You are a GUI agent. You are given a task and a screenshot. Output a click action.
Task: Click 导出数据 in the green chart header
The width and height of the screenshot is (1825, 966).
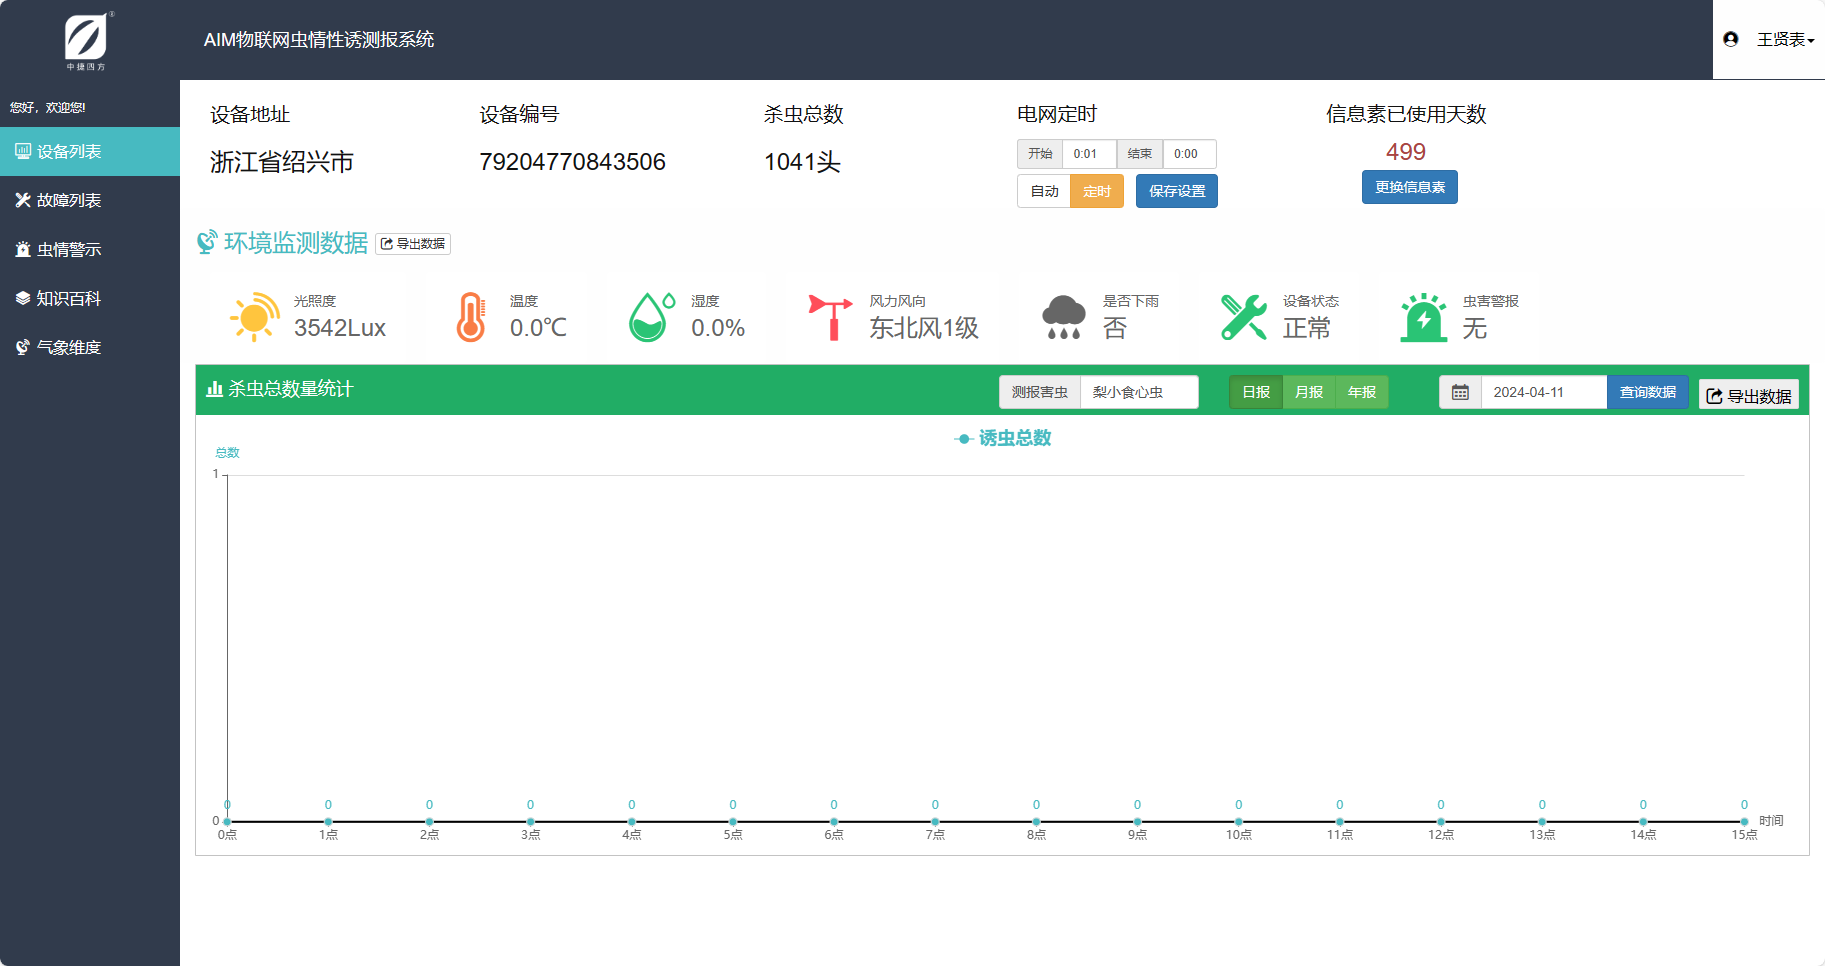tap(1749, 396)
